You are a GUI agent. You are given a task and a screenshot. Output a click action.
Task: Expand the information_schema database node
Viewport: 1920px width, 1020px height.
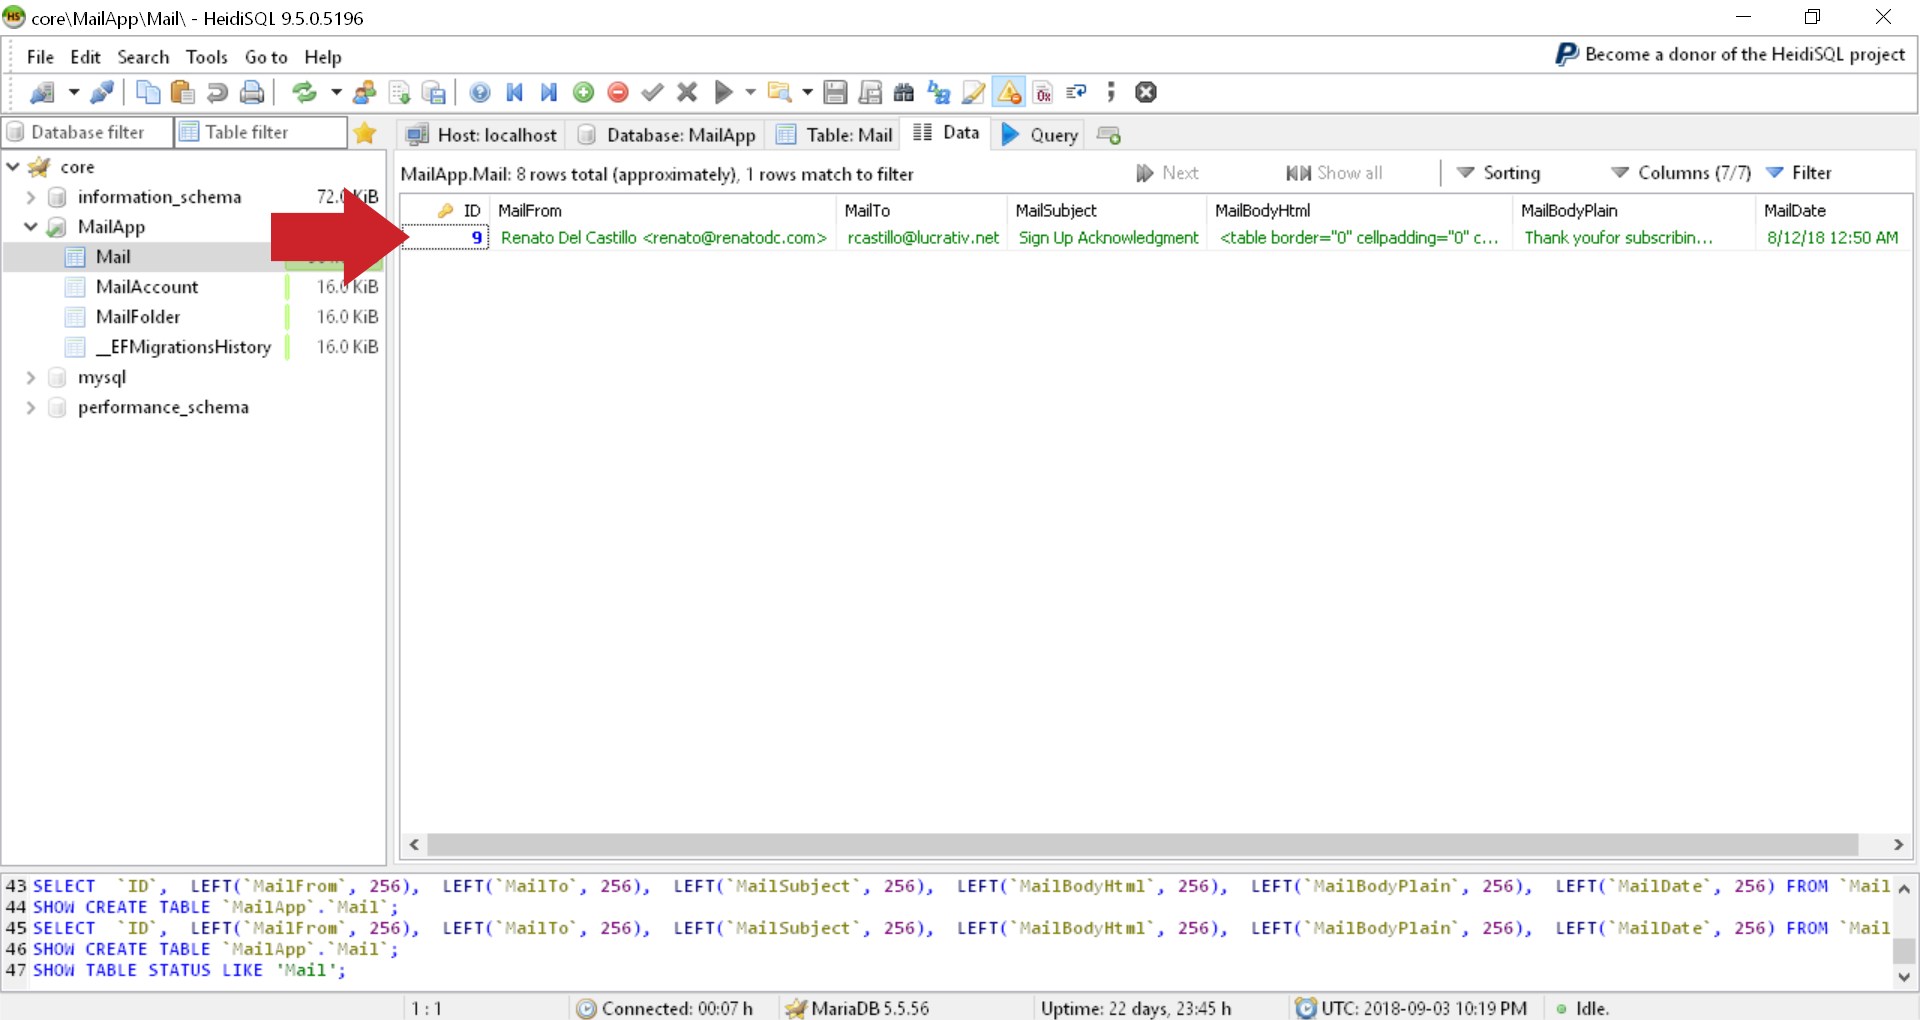point(30,197)
